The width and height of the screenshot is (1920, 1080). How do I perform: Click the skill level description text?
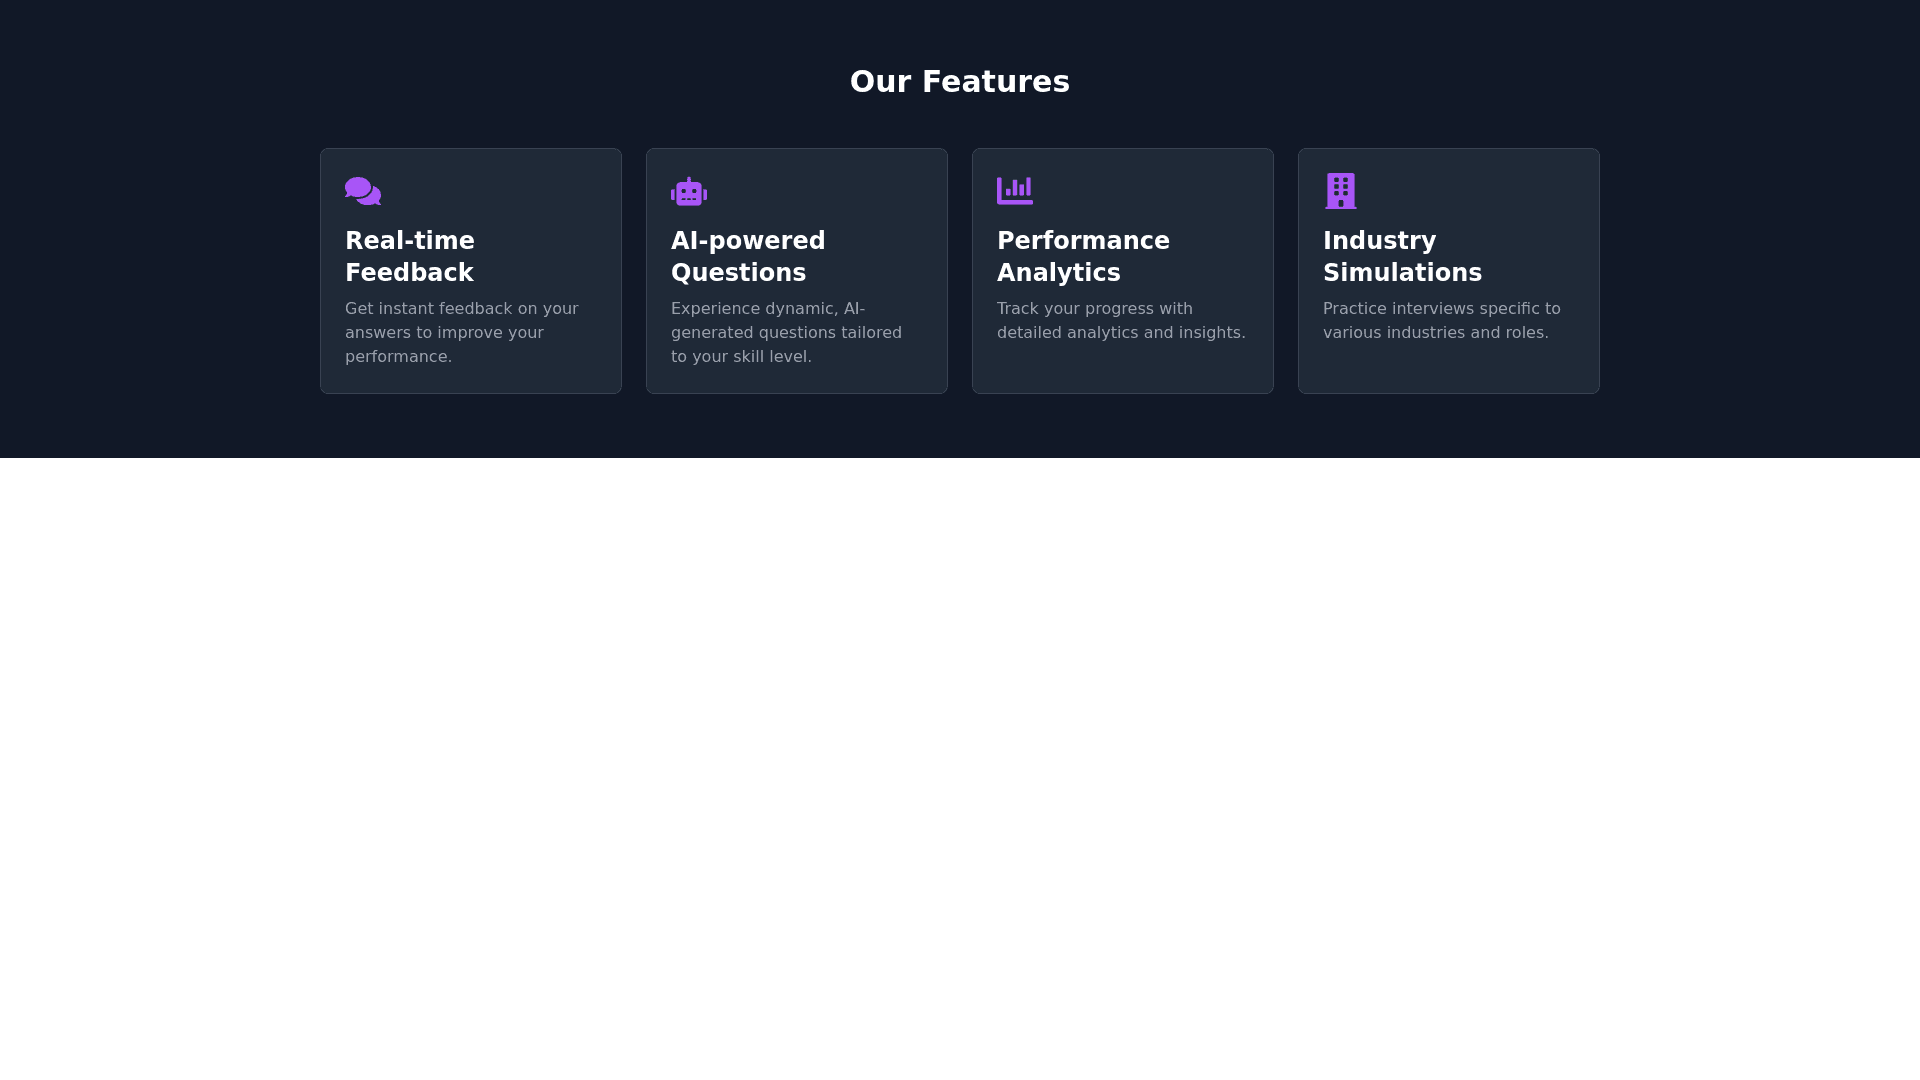coord(786,332)
